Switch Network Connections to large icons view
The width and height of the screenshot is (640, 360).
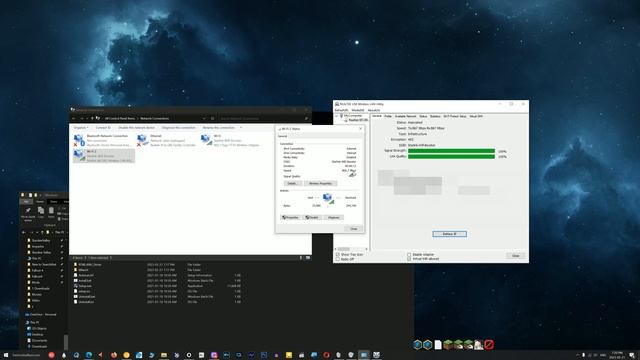[308, 258]
